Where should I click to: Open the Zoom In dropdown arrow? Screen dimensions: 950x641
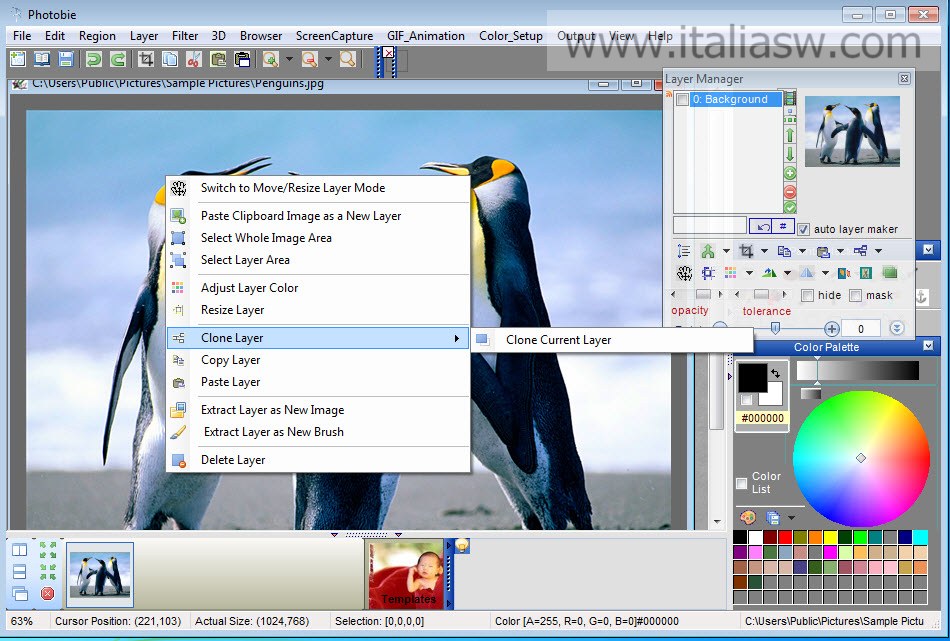pyautogui.click(x=289, y=59)
